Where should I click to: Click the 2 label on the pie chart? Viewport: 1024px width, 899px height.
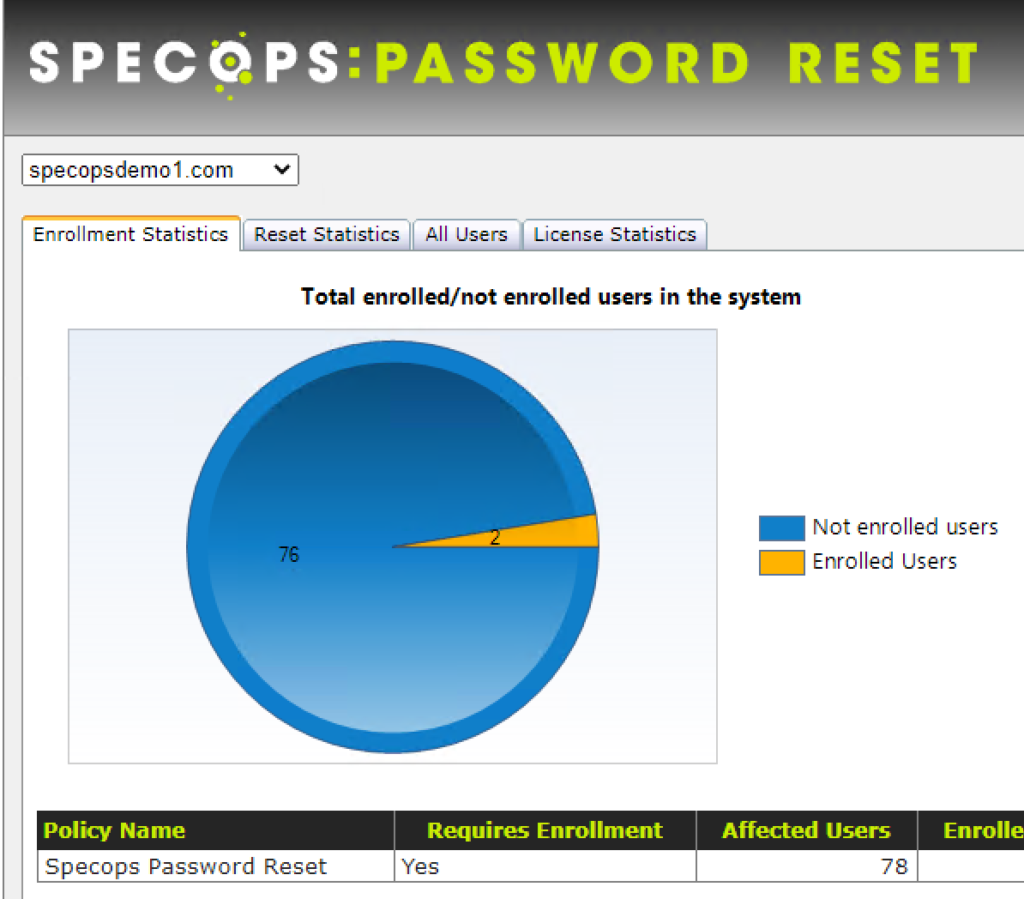coord(495,537)
